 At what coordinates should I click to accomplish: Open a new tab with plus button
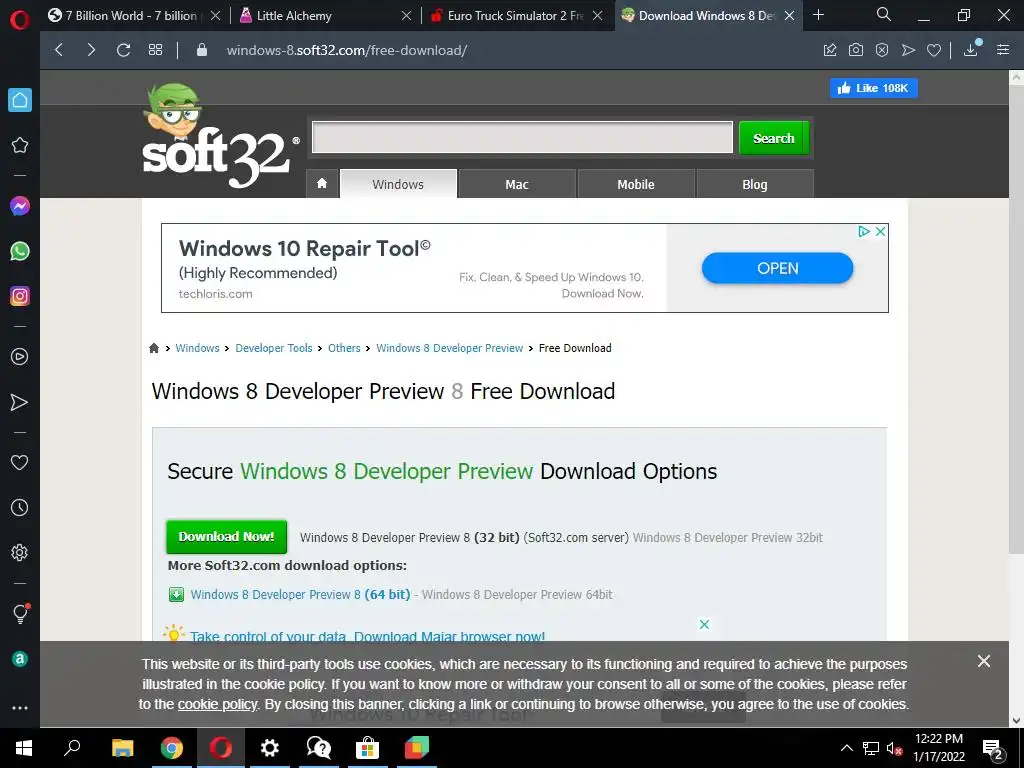818,15
